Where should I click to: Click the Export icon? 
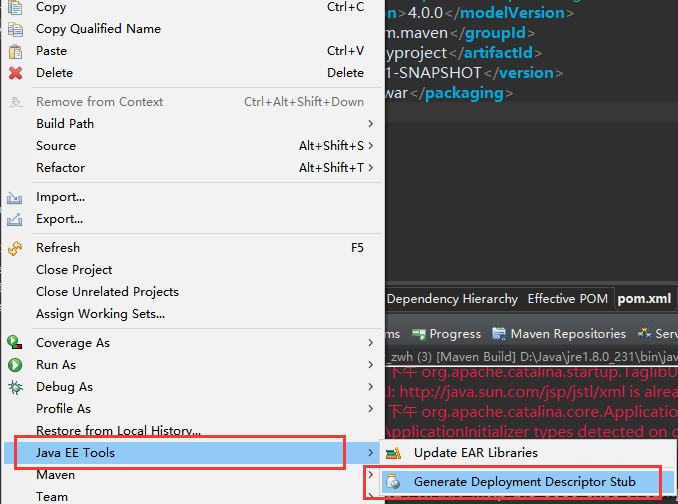pyautogui.click(x=14, y=220)
